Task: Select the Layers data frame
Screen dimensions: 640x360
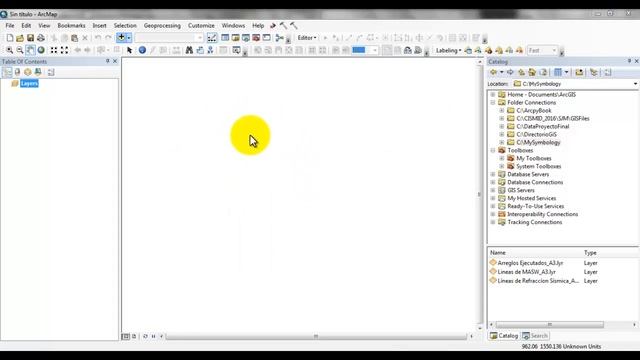Action: (29, 83)
